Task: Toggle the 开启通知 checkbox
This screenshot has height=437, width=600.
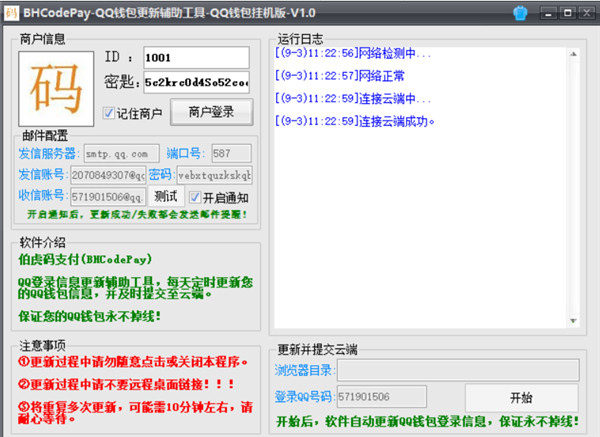Action: pyautogui.click(x=195, y=197)
